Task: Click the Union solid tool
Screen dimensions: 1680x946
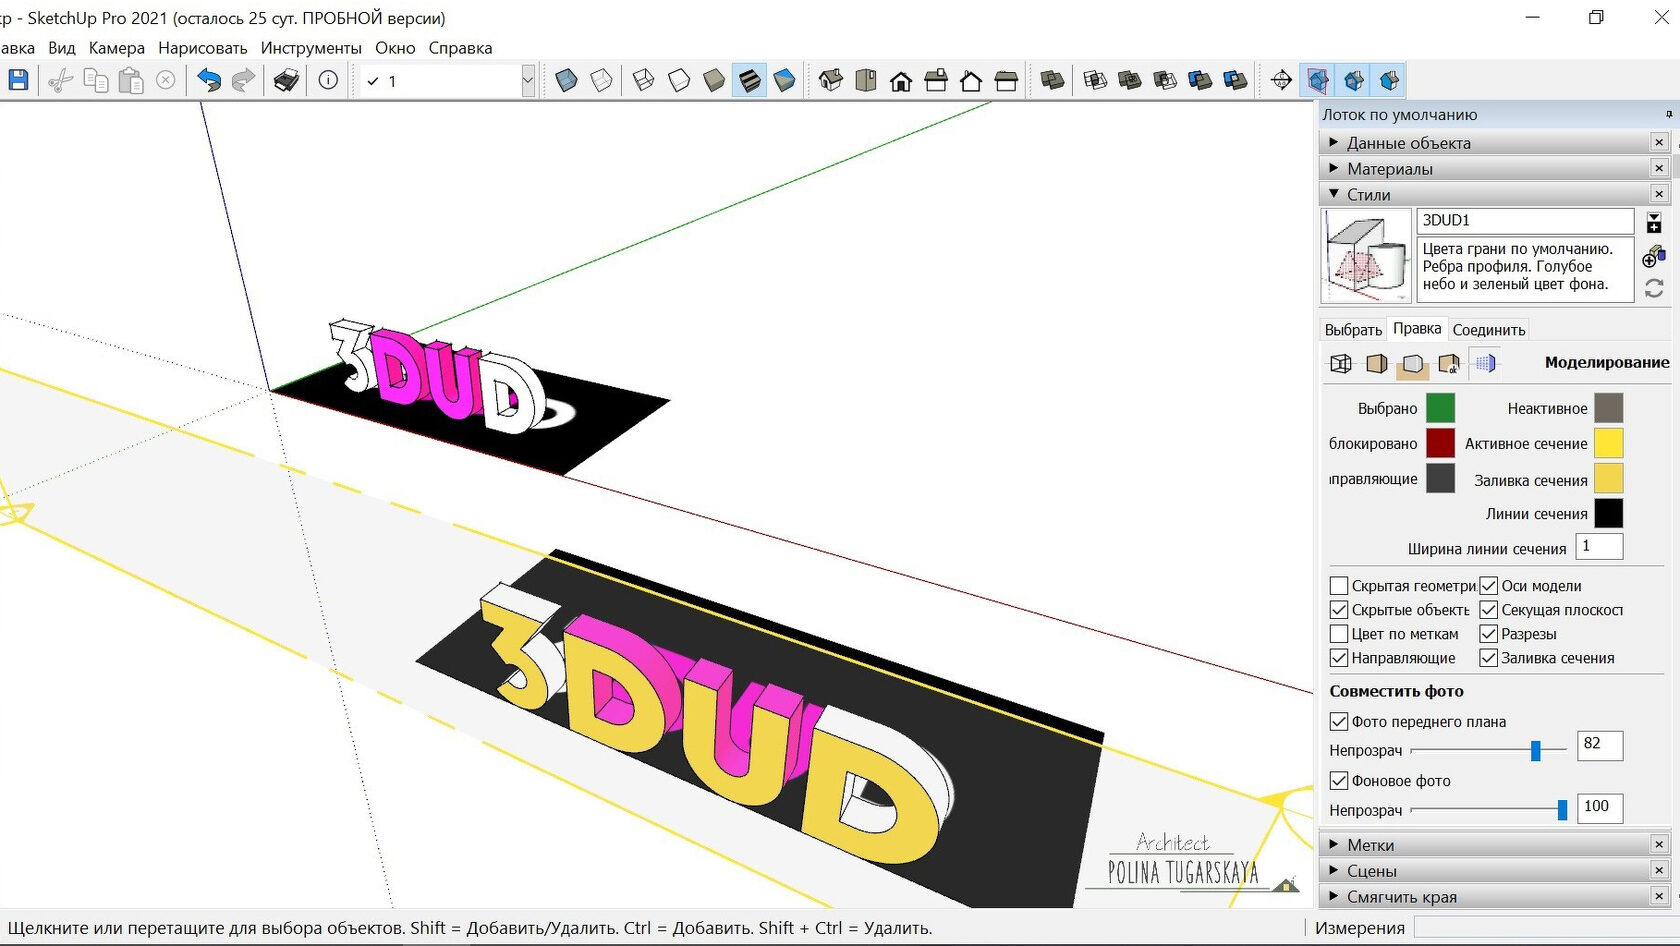Action: pyautogui.click(x=1130, y=80)
